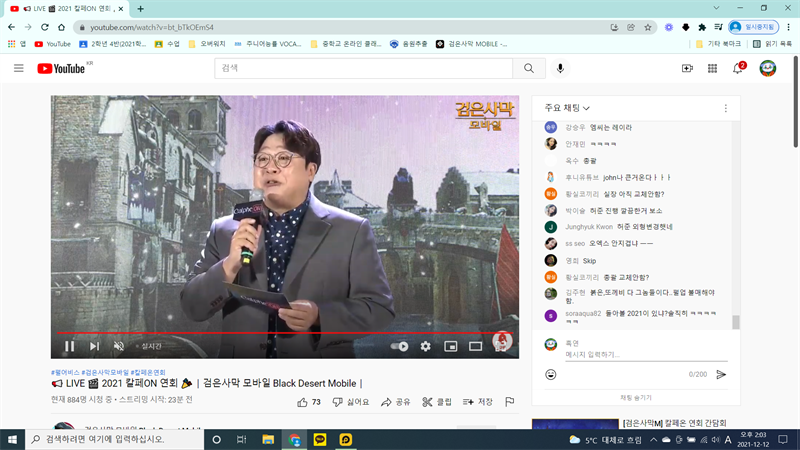This screenshot has height=450, width=800.
Task: Click hashtag #칼페온연회
Action: coord(148,372)
